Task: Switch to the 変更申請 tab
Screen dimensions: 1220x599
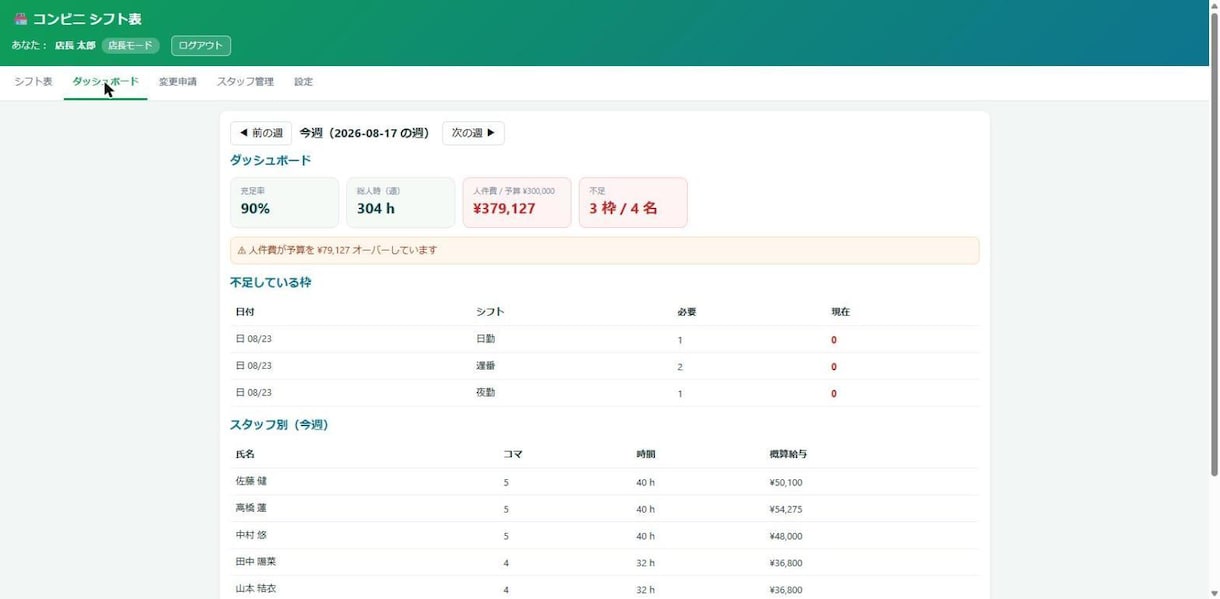Action: click(178, 82)
